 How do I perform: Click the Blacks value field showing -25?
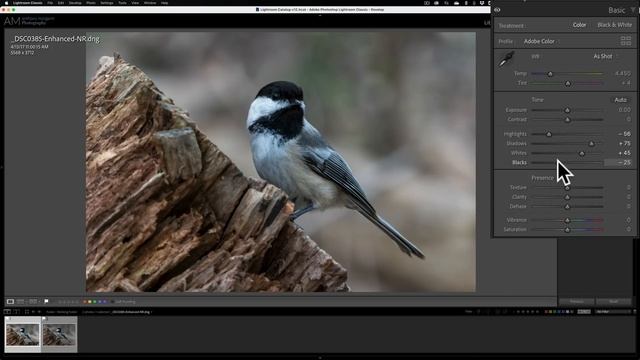pos(618,162)
